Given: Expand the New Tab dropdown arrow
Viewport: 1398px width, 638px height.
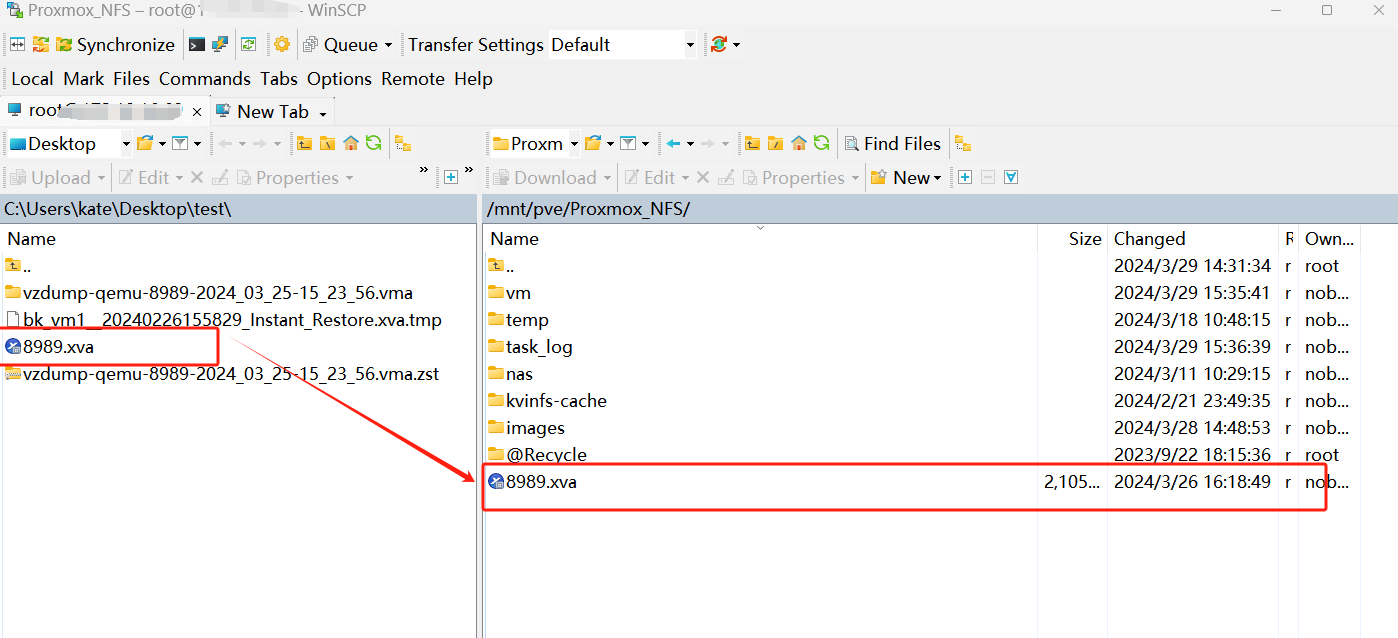Looking at the screenshot, I should [x=322, y=114].
